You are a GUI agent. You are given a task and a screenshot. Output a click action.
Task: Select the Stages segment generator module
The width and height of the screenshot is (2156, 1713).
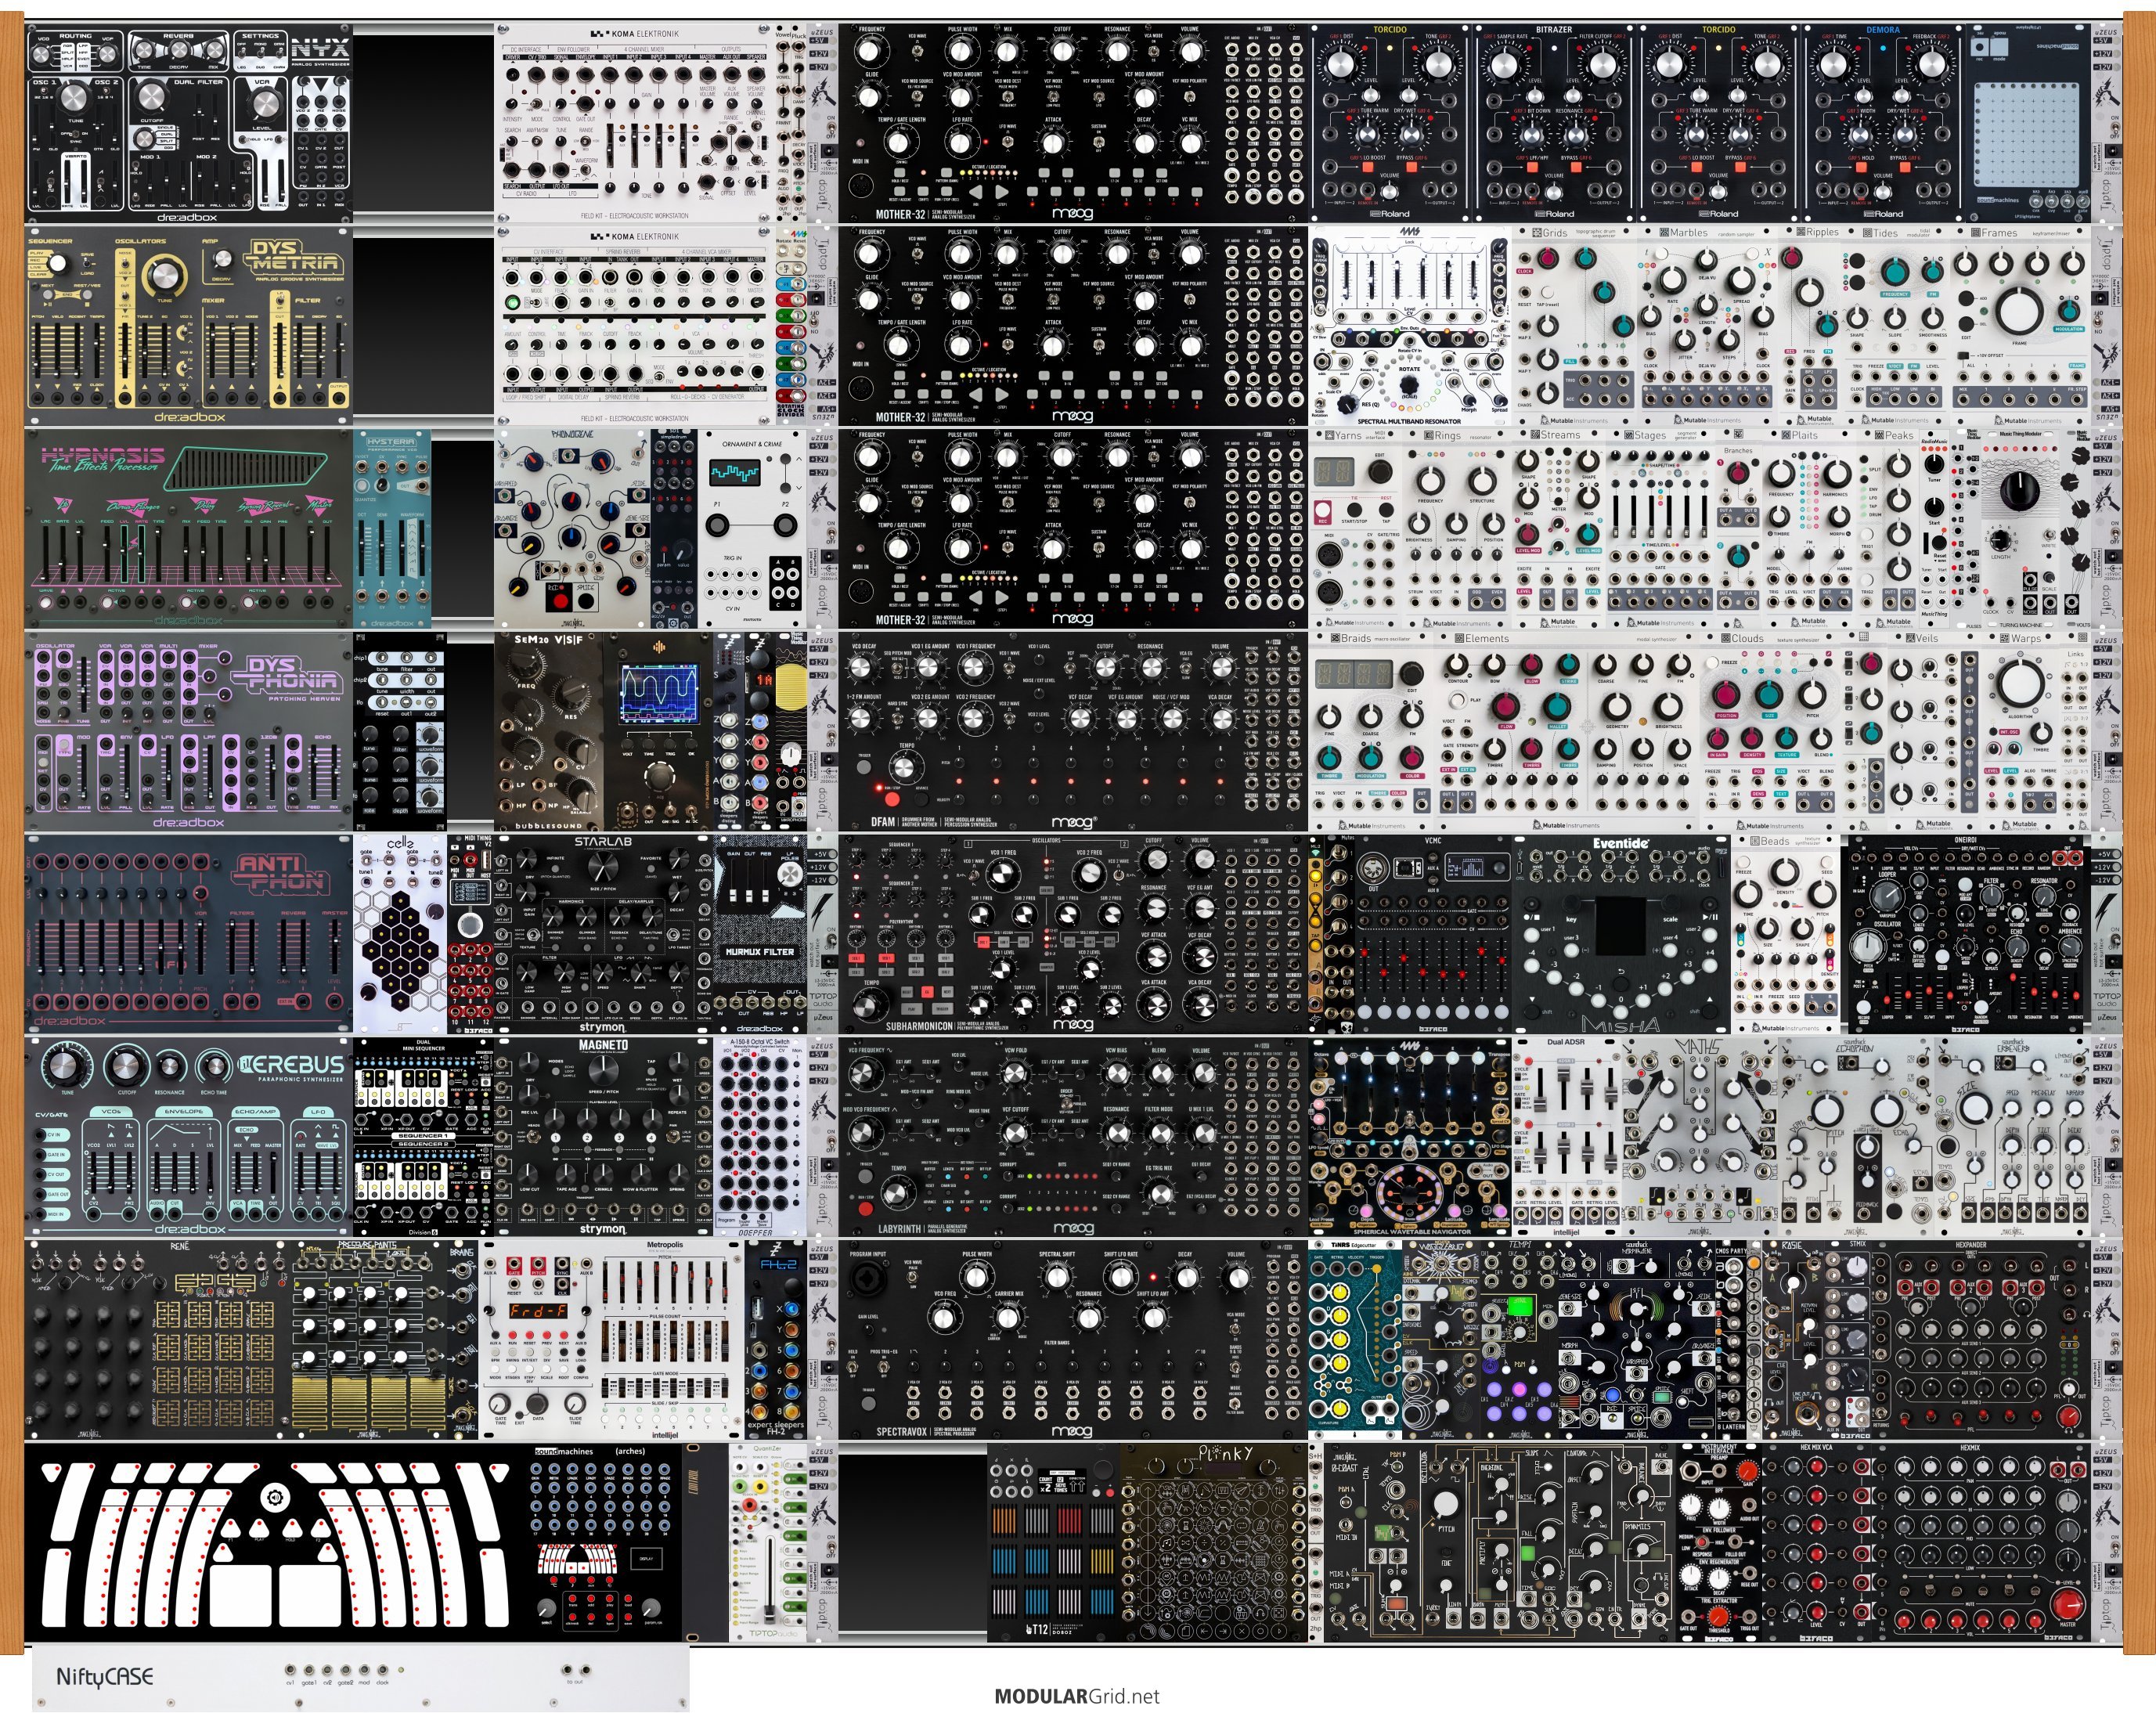pos(1662,529)
